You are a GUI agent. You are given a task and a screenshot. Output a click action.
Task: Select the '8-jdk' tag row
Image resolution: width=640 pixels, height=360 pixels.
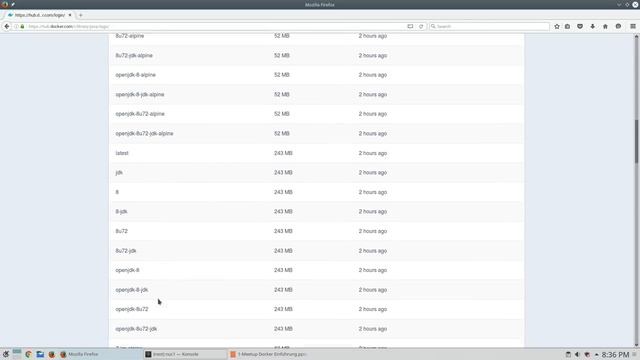tap(316, 212)
